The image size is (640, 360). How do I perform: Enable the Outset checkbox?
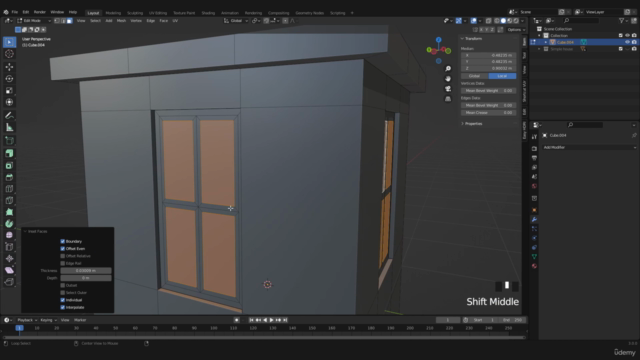(x=62, y=285)
